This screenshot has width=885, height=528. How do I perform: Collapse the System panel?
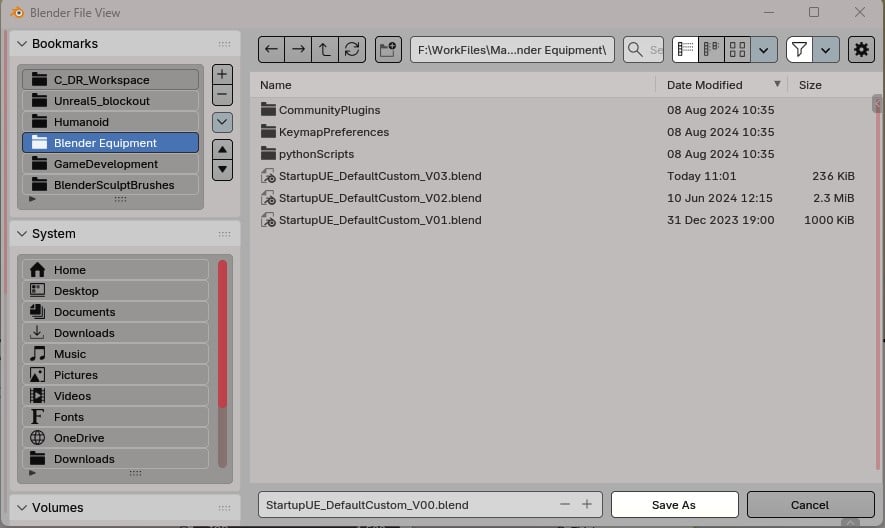tap(22, 234)
